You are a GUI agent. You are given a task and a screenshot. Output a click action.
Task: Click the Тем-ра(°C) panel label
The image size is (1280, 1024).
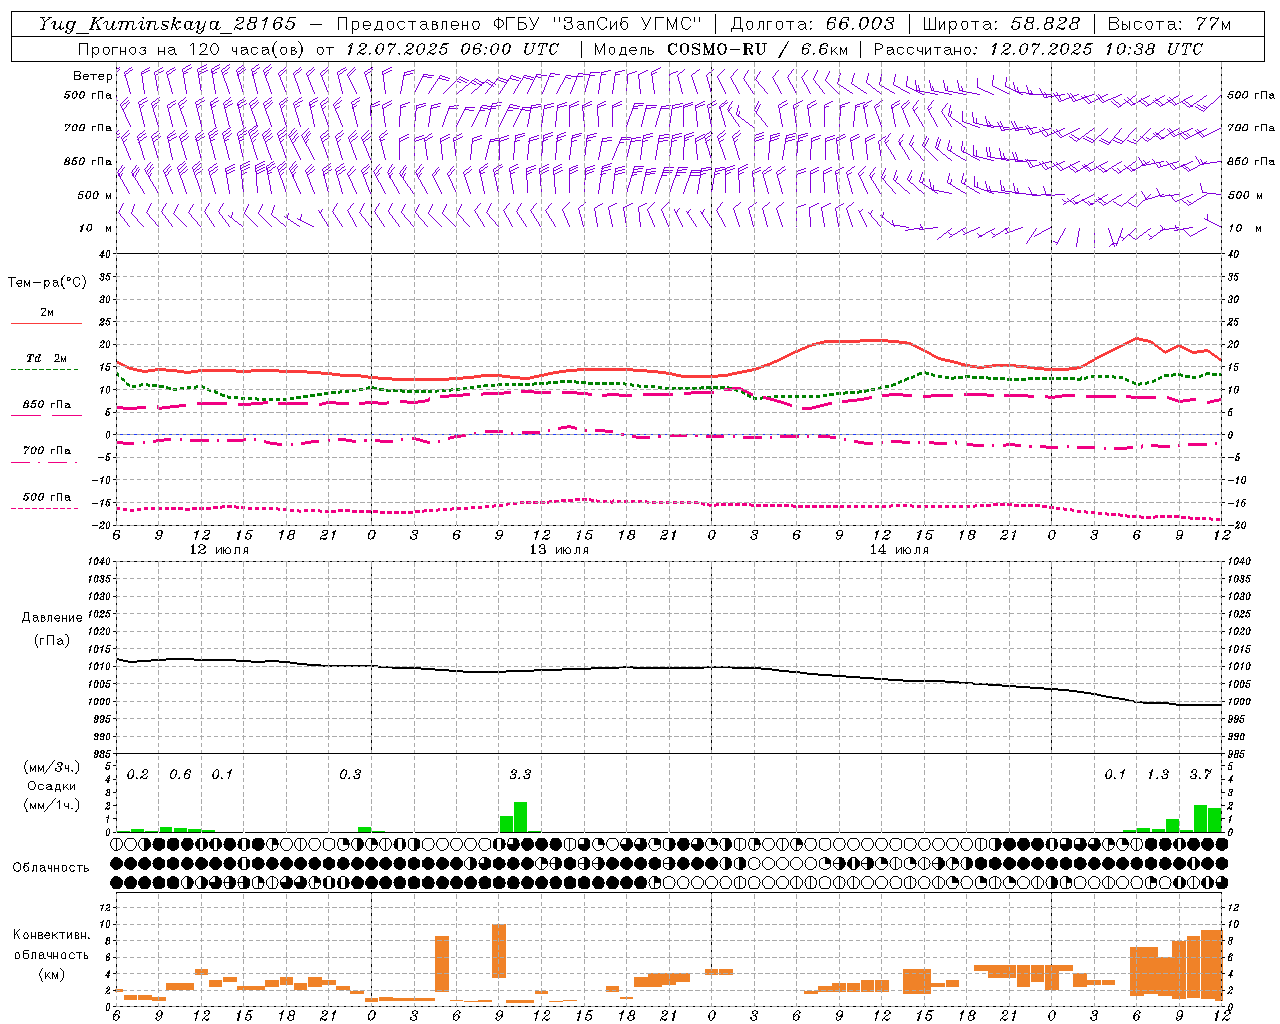tap(47, 283)
